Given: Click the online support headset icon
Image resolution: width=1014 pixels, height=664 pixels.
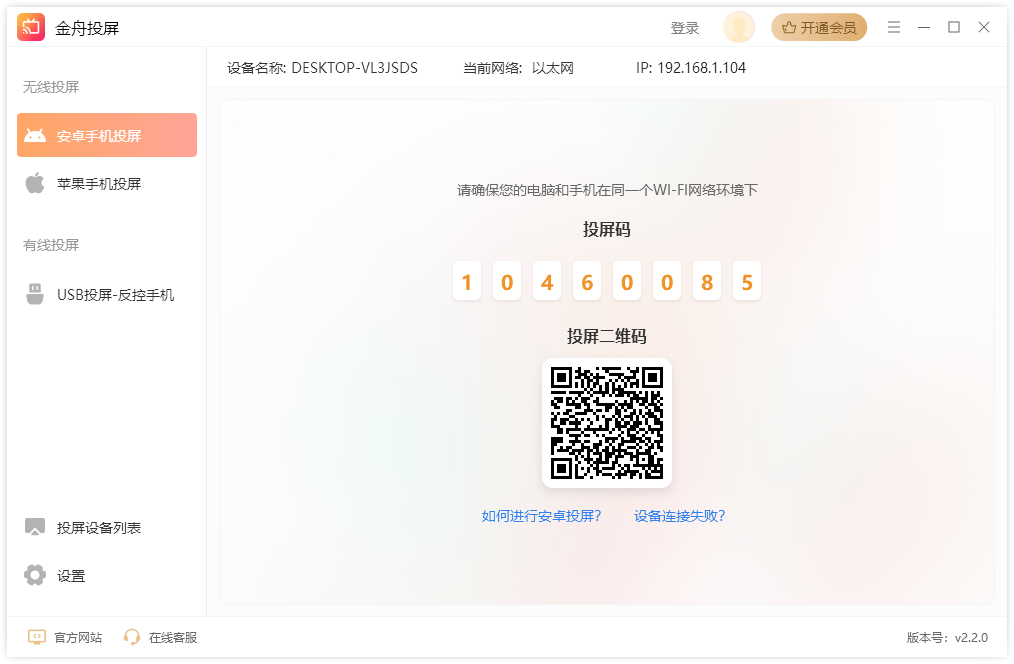Looking at the screenshot, I should click(x=132, y=637).
